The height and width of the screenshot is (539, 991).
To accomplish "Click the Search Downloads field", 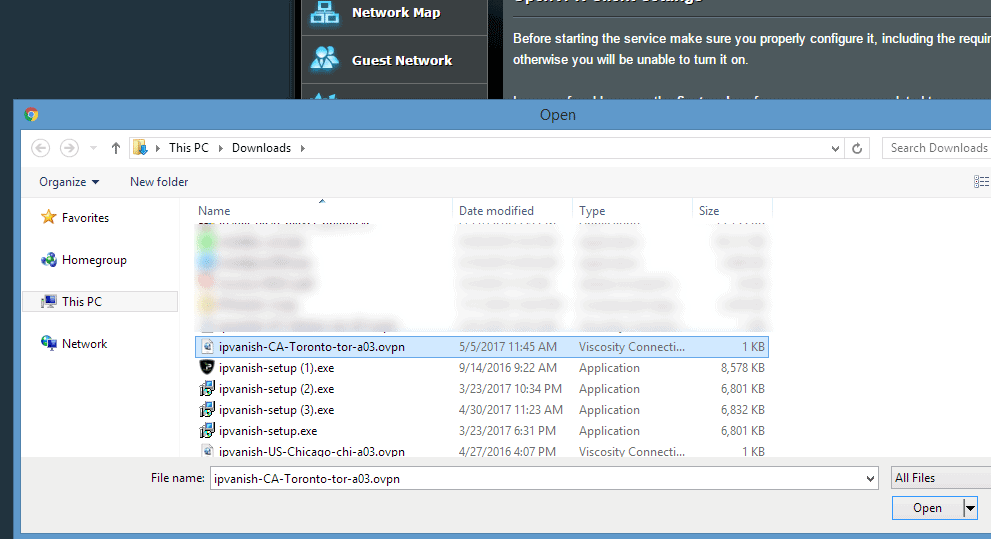I will point(938,148).
